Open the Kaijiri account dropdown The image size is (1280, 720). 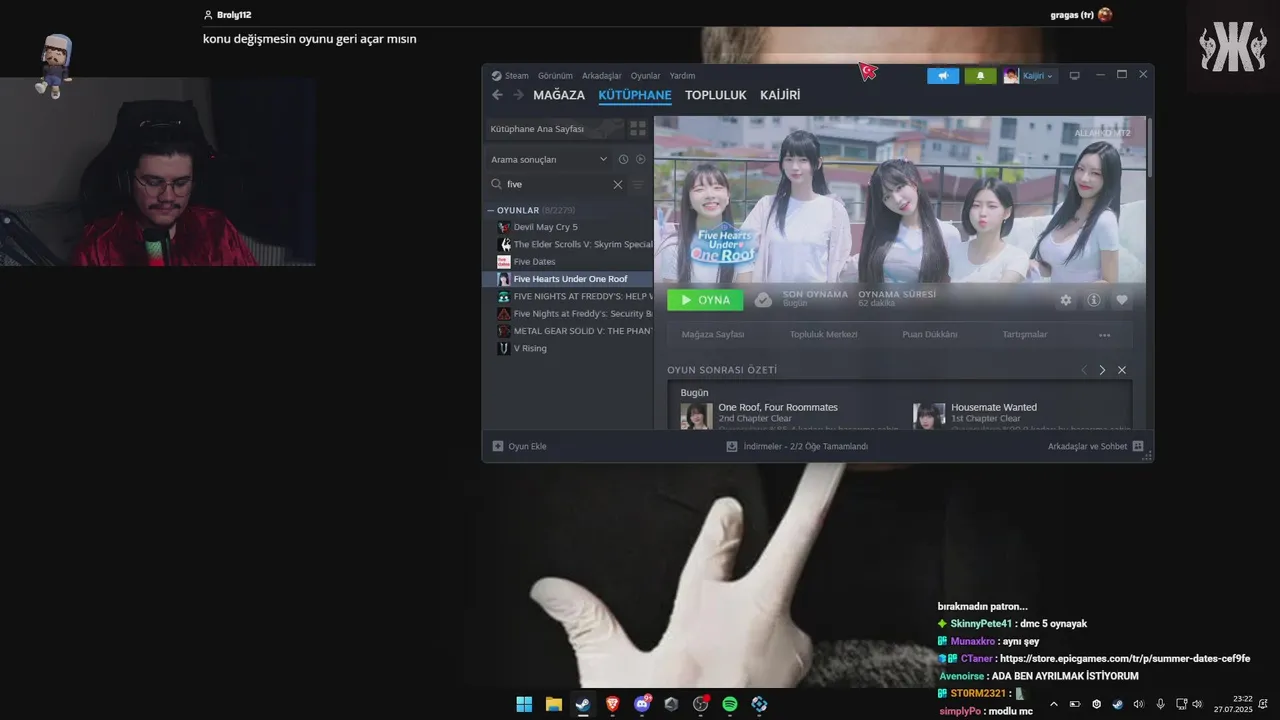[1029, 76]
